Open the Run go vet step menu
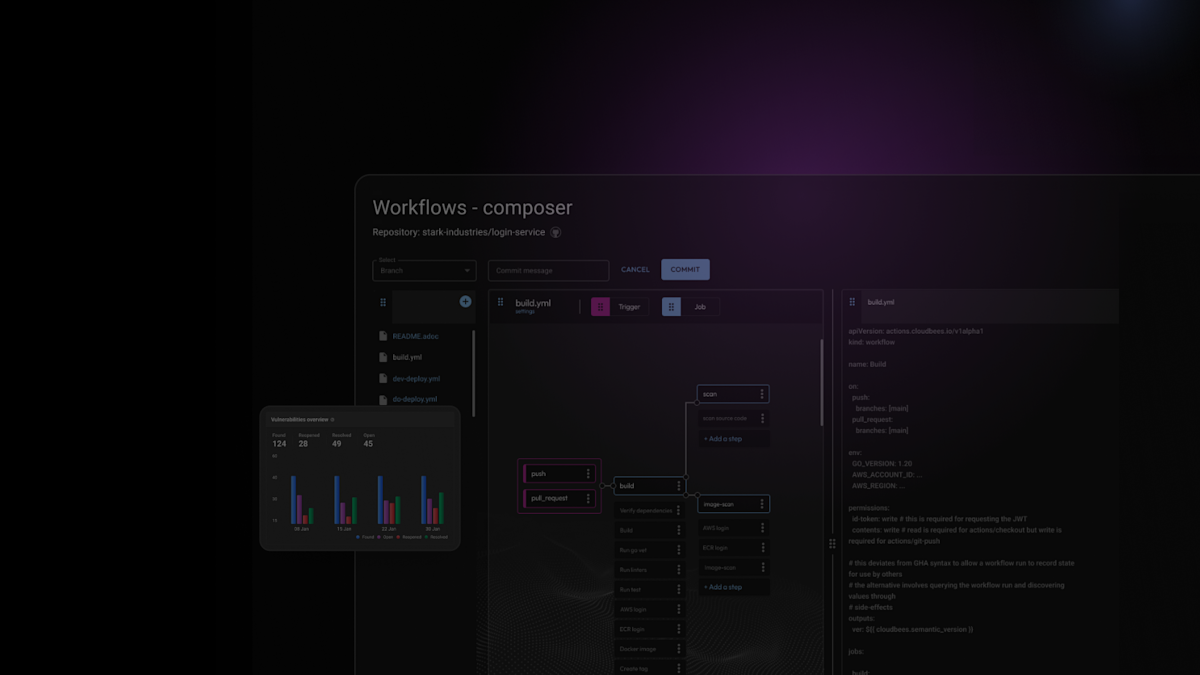 tap(678, 550)
